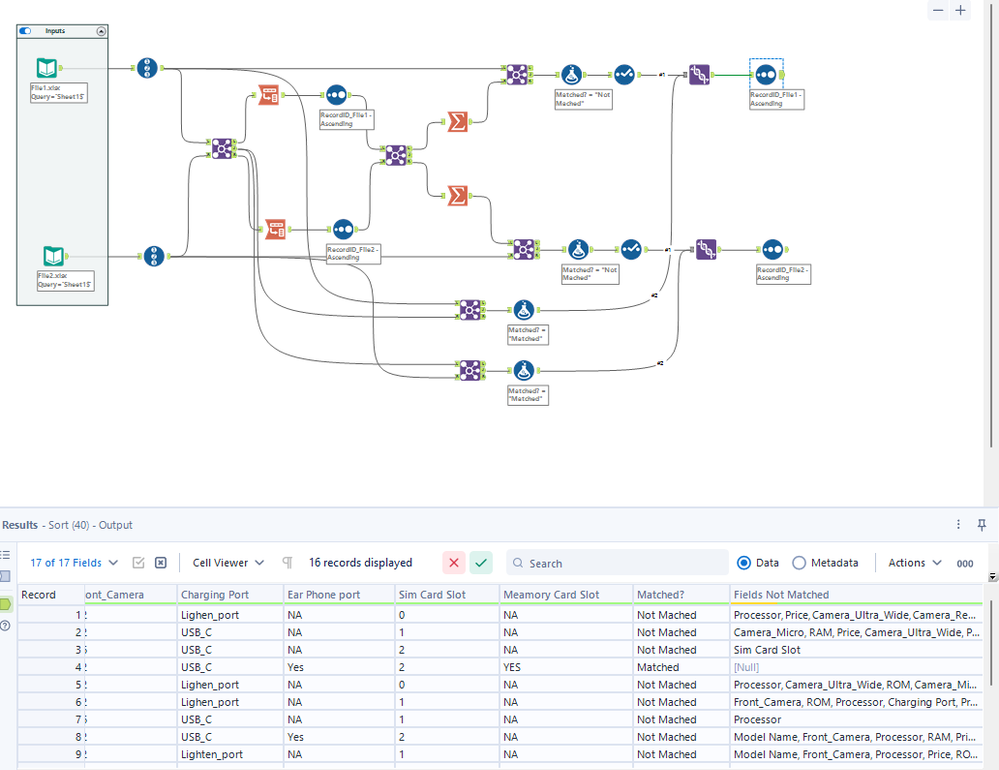The height and width of the screenshot is (770, 999).
Task: Open the '17 of 17 Fields' dropdown
Action: [x=74, y=563]
